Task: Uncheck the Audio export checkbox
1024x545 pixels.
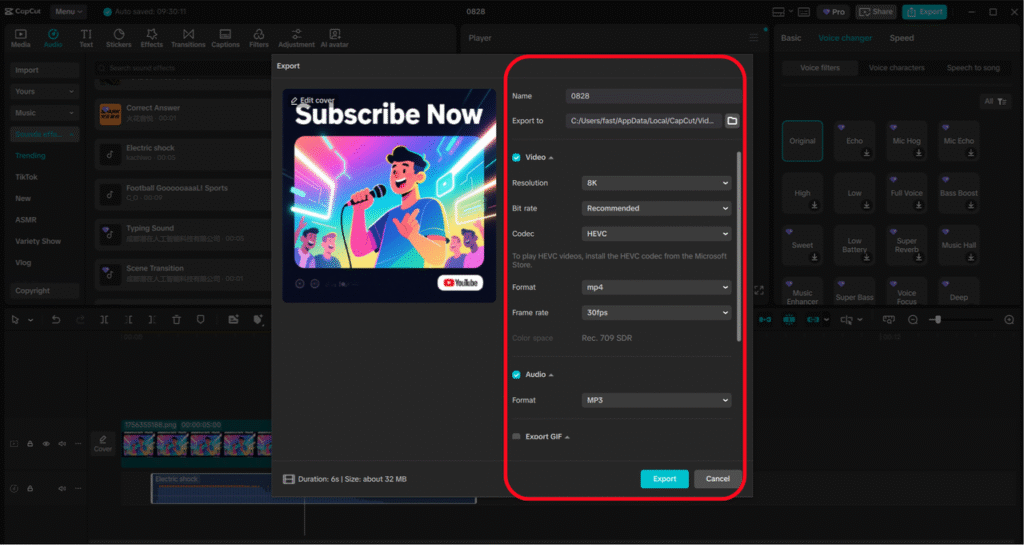Action: coord(516,375)
